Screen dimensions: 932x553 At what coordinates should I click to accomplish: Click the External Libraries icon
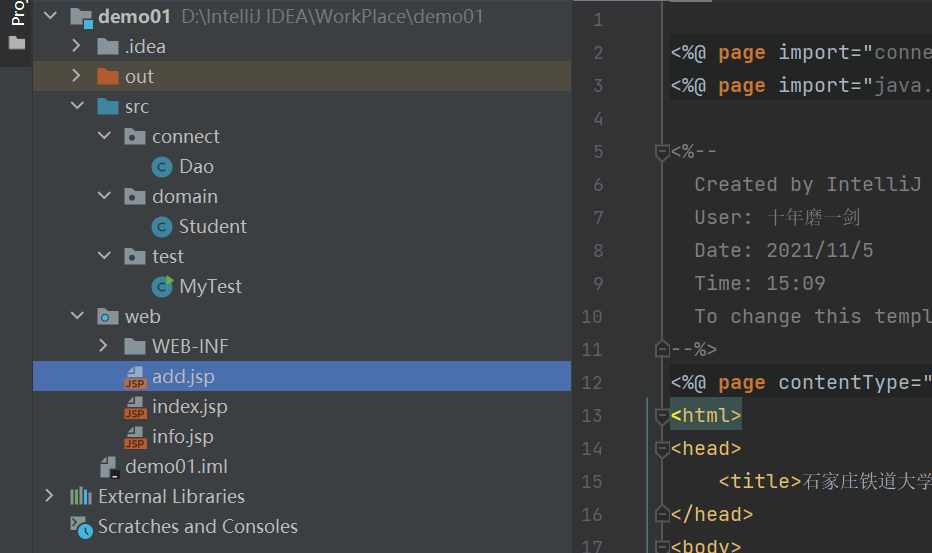81,497
